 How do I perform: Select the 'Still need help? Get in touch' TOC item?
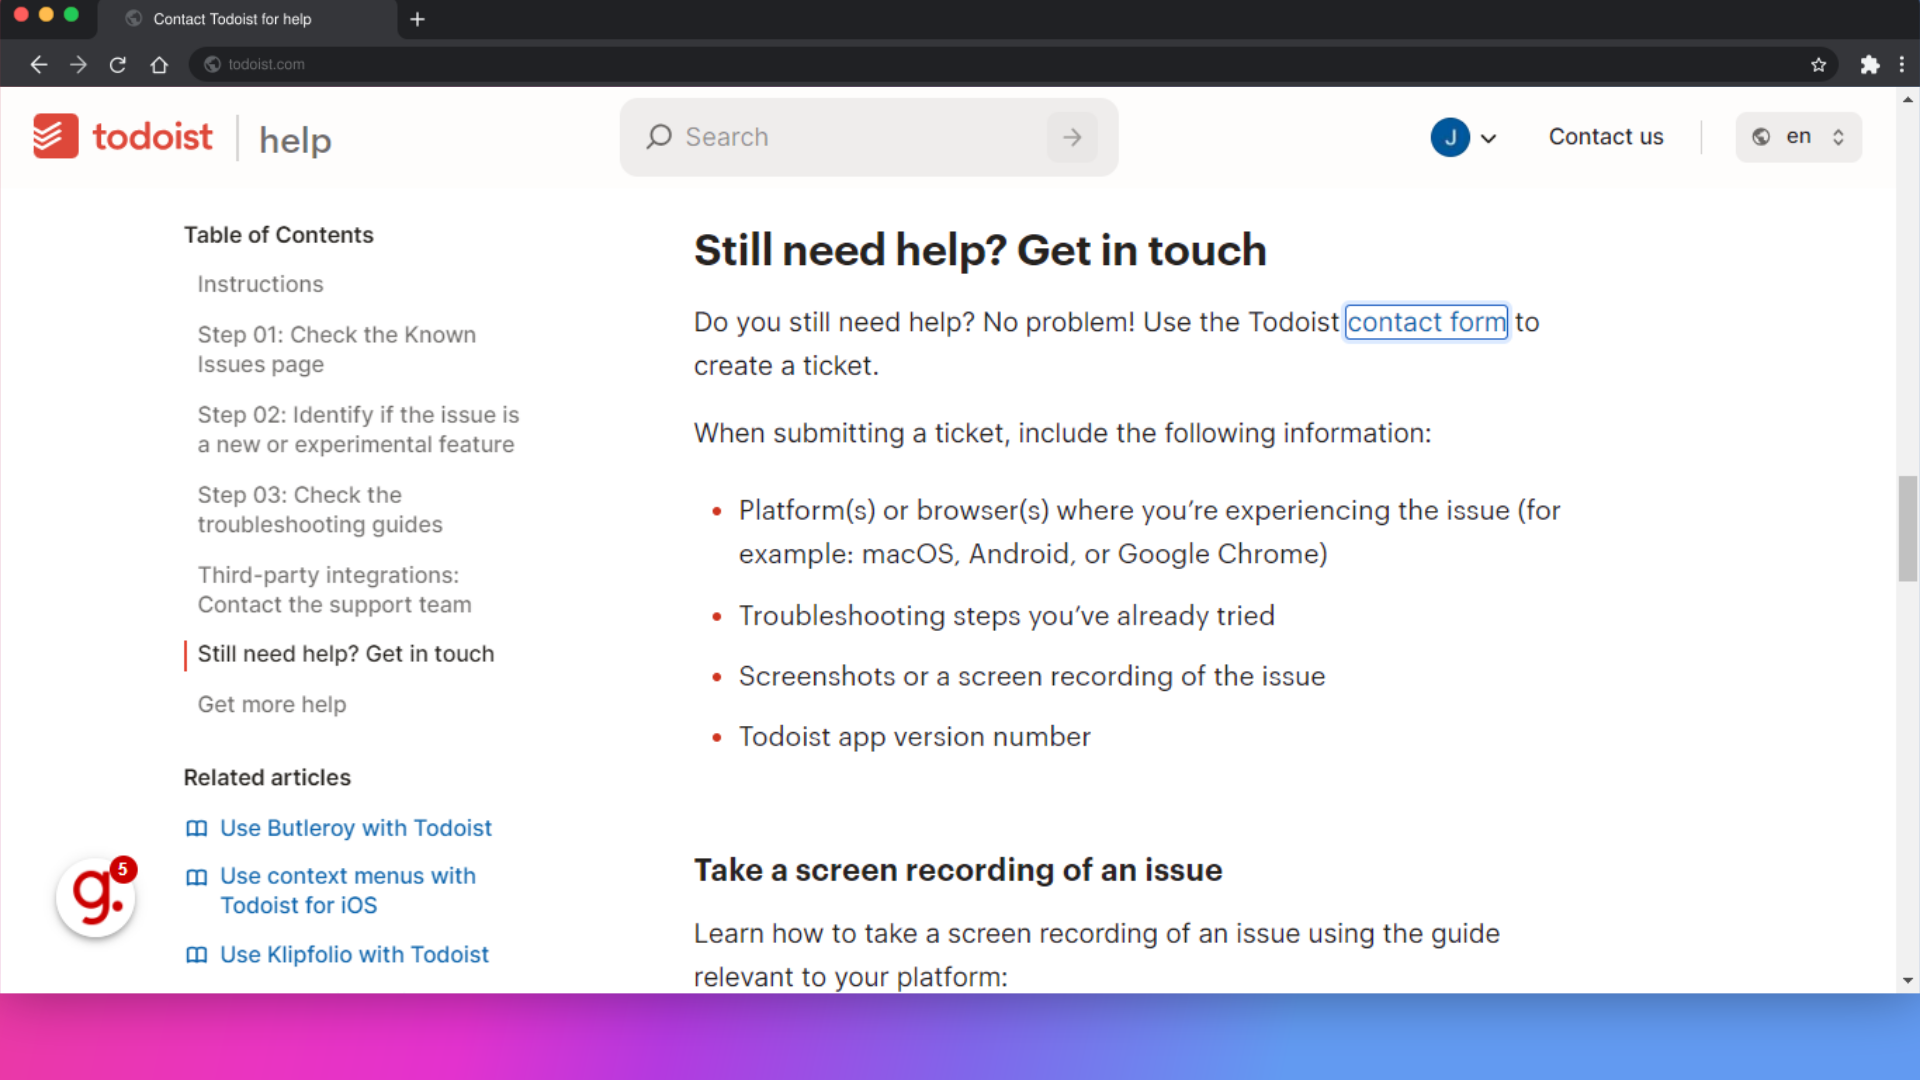(x=345, y=654)
